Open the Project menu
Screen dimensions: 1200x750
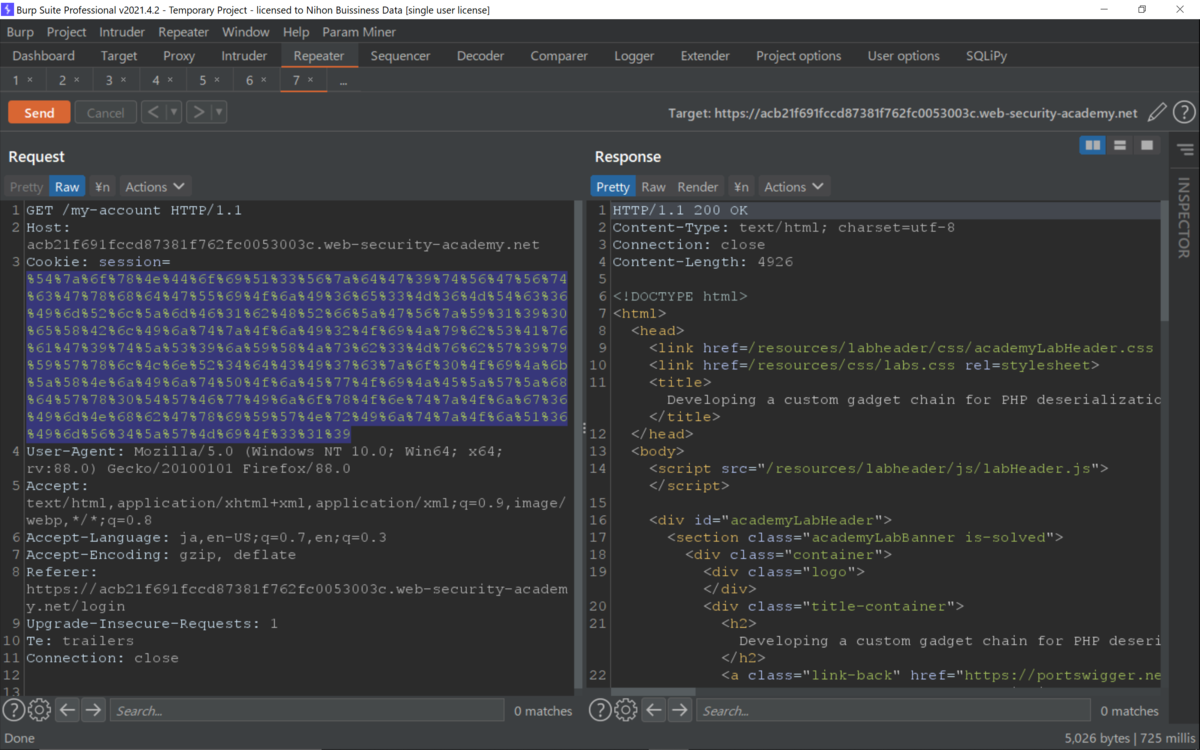[67, 32]
